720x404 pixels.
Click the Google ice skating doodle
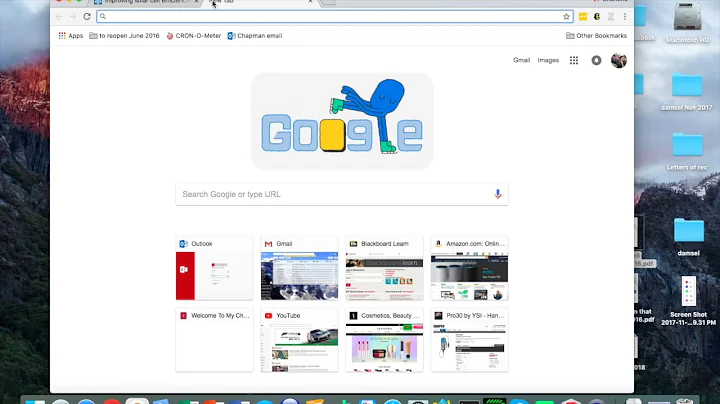(342, 121)
